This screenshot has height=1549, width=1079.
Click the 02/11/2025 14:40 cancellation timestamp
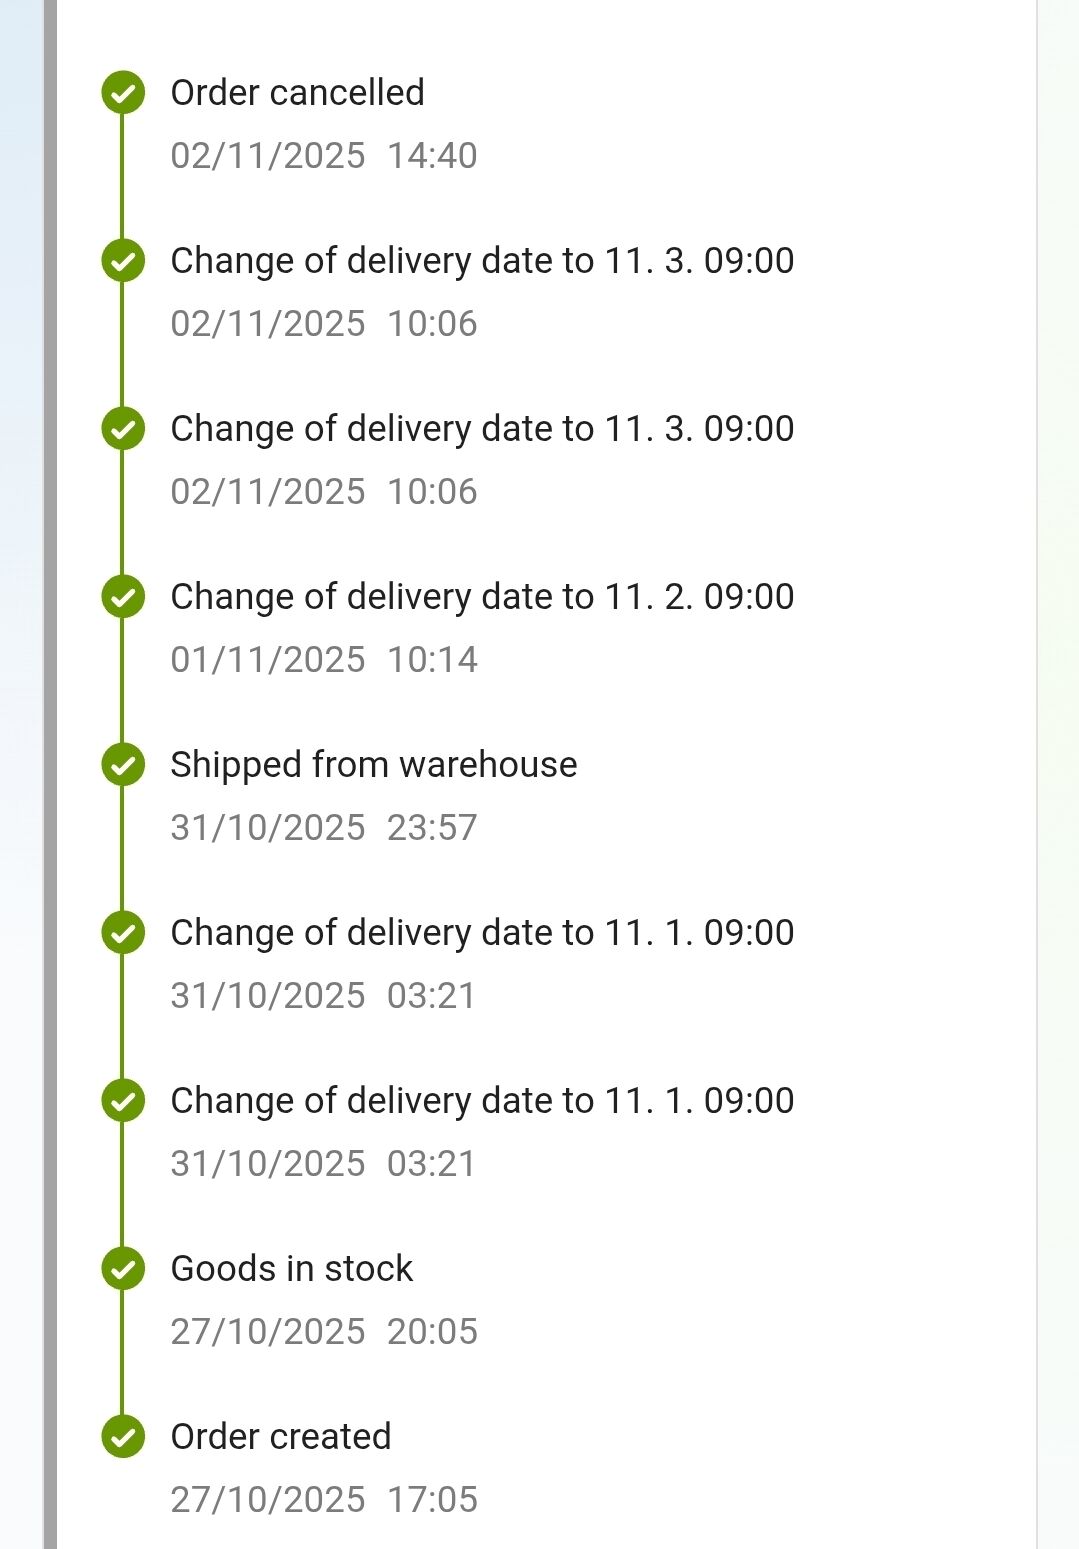coord(323,156)
